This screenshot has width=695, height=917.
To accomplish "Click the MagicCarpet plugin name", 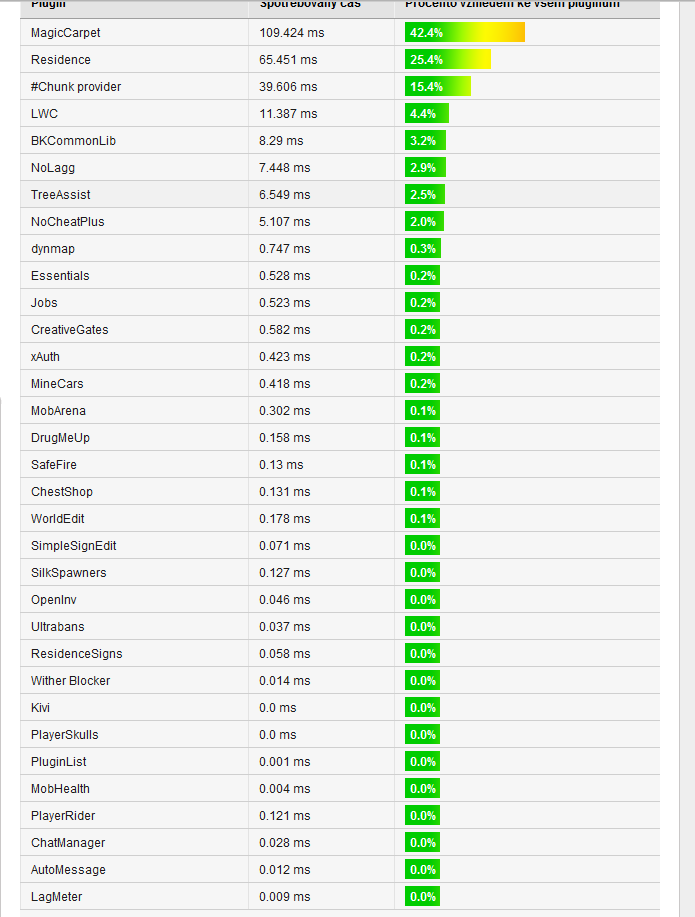I will (66, 33).
